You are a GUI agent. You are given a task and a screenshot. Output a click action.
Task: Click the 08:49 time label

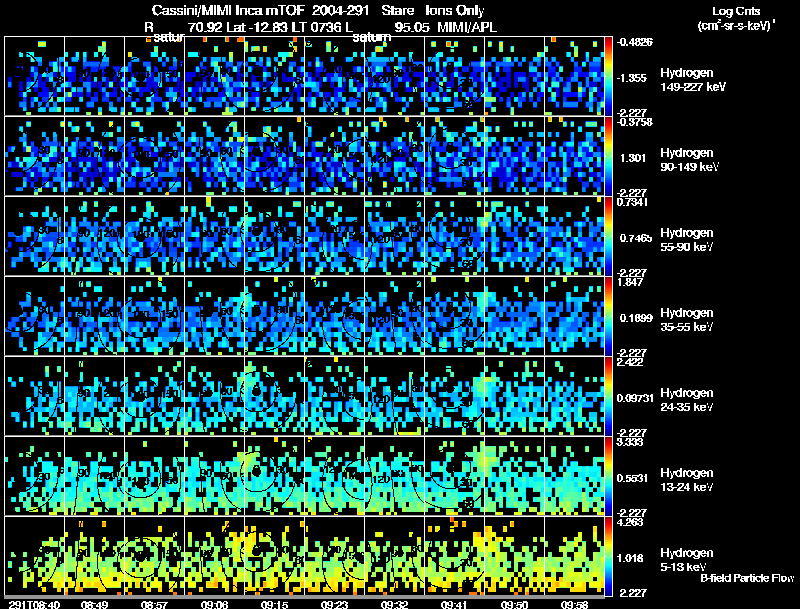94,605
